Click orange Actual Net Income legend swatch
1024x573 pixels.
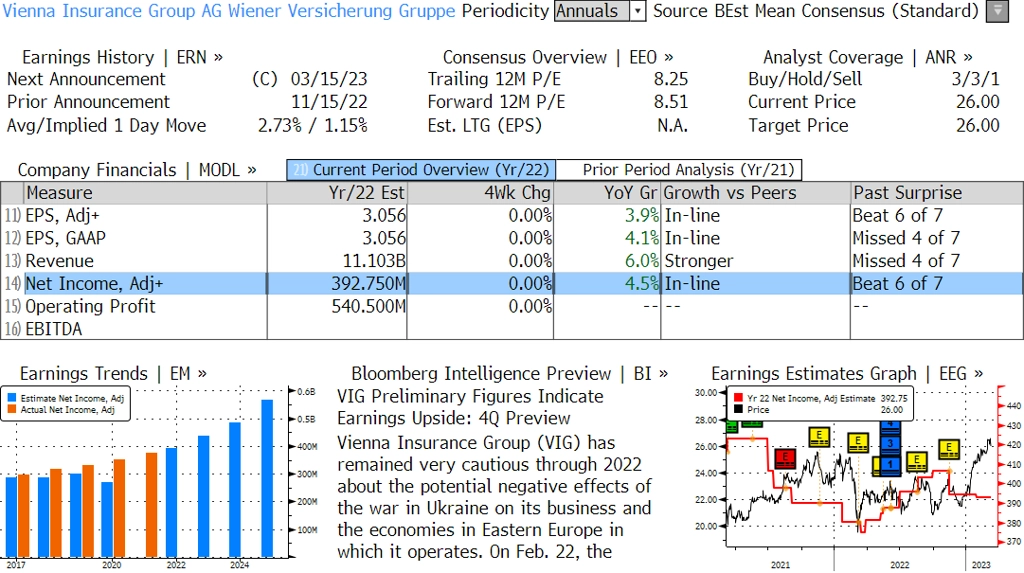tap(12, 410)
